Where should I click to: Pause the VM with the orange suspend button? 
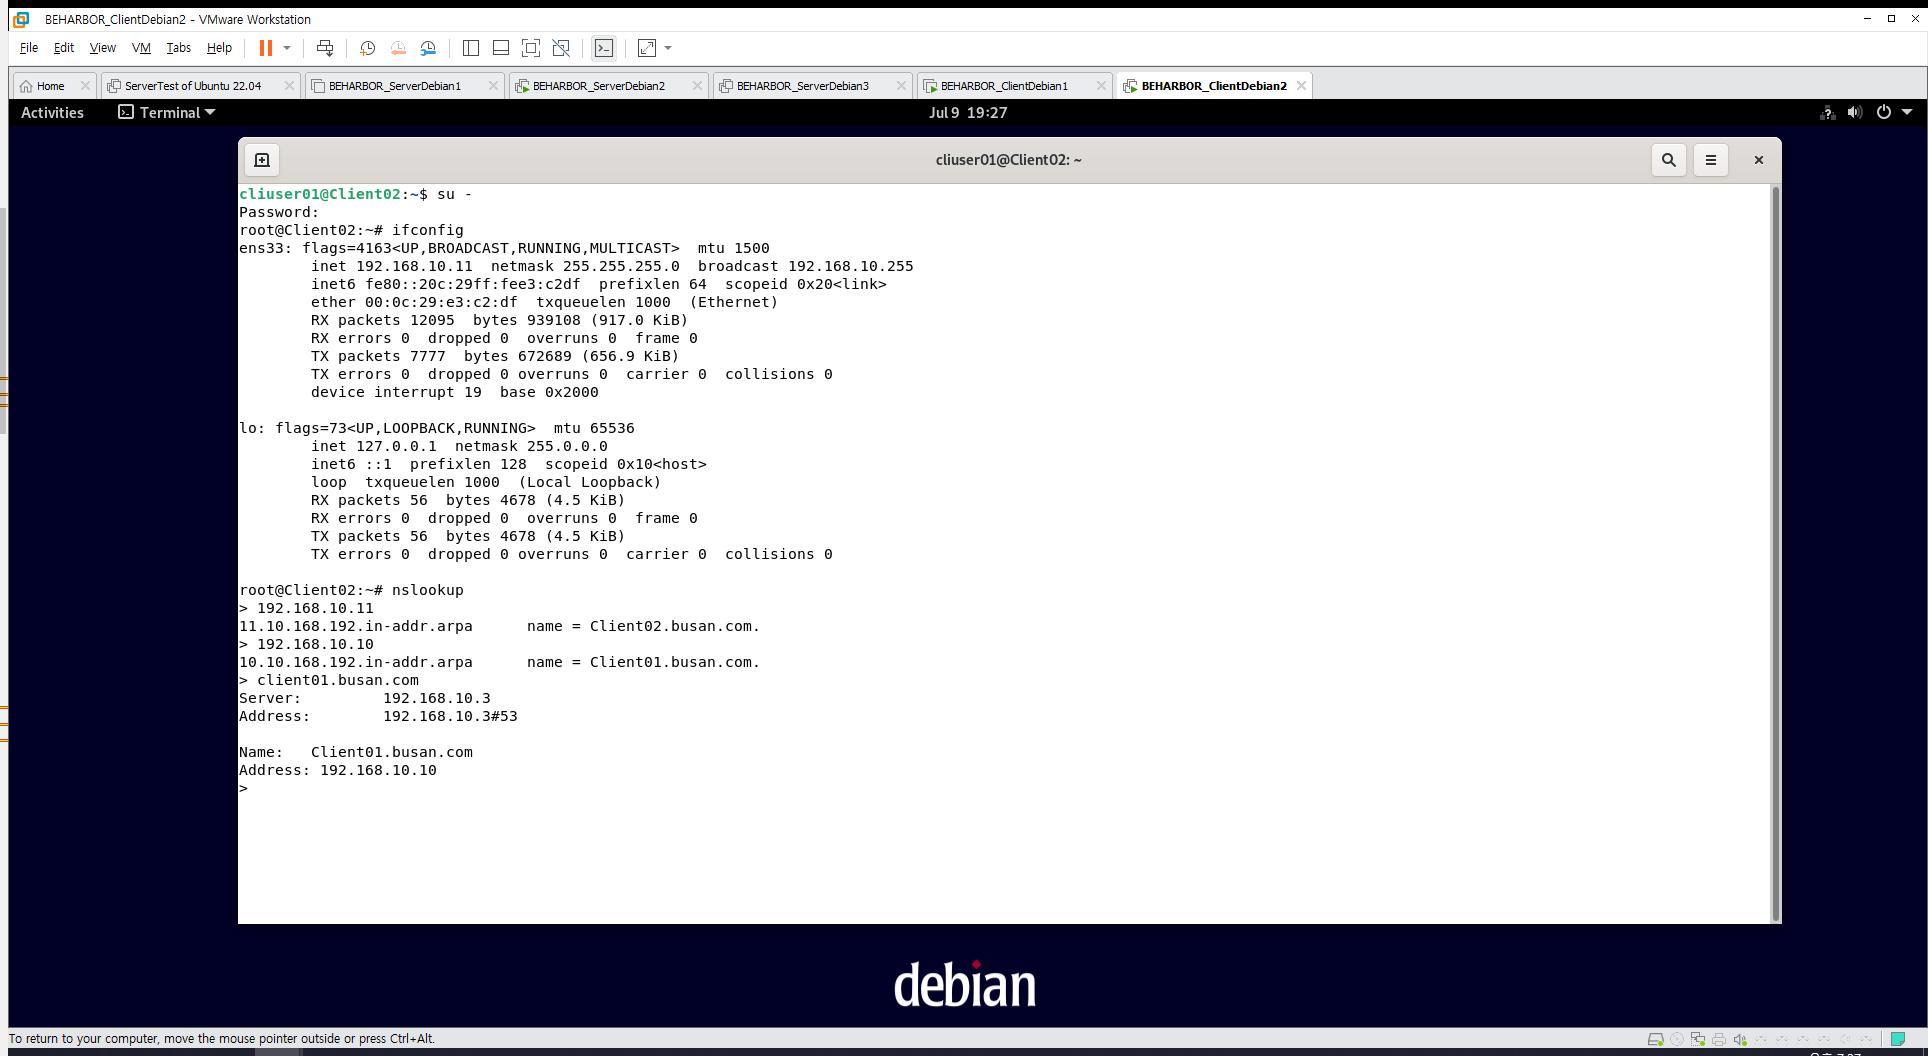coord(266,48)
